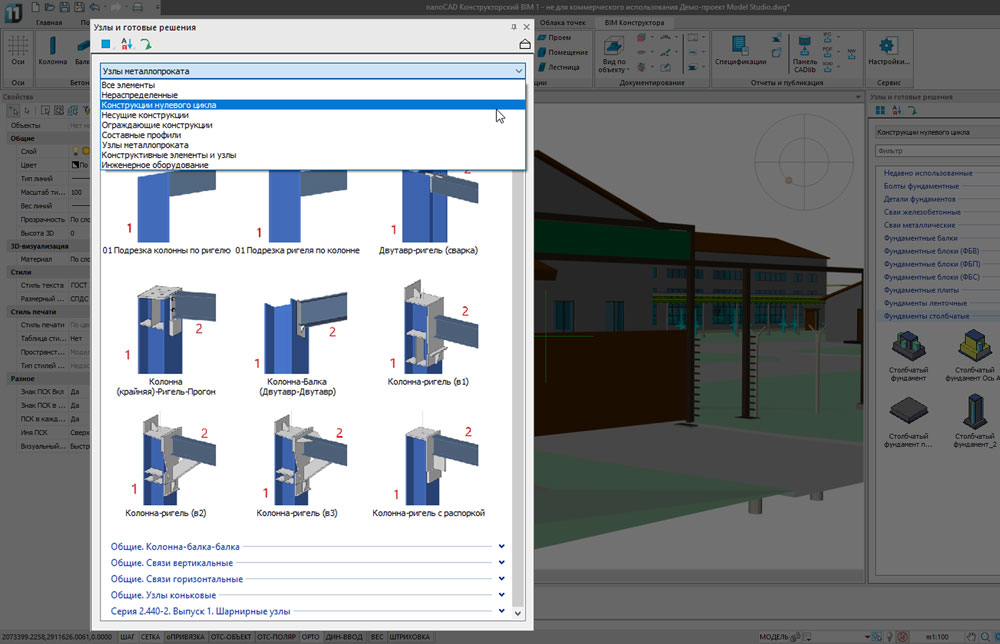Toggle ОТС-ОБЪЕКТ in status bar

coord(231,636)
